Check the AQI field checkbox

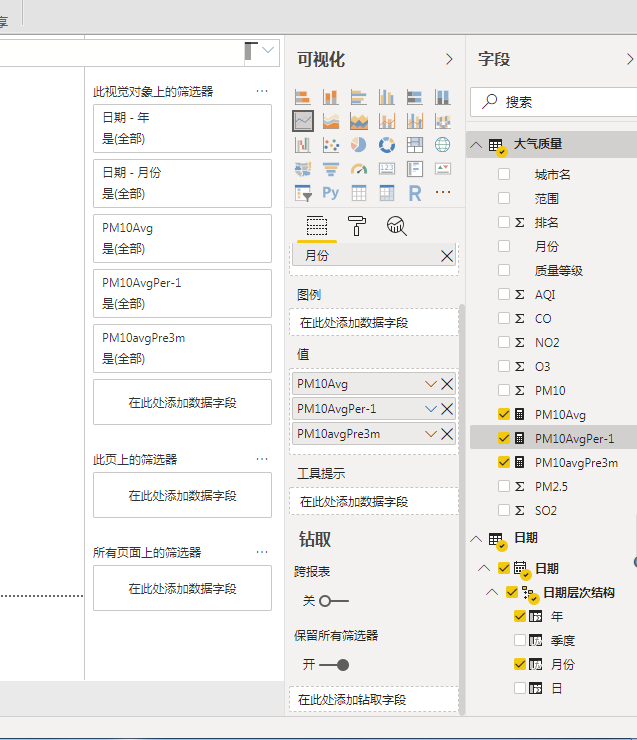tap(504, 294)
